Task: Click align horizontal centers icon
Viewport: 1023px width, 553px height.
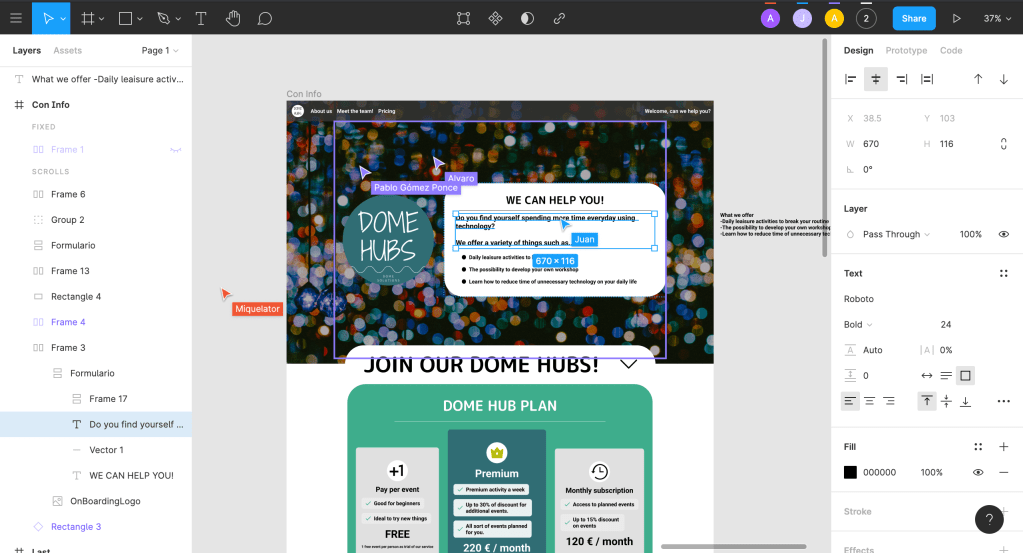Action: [876, 79]
